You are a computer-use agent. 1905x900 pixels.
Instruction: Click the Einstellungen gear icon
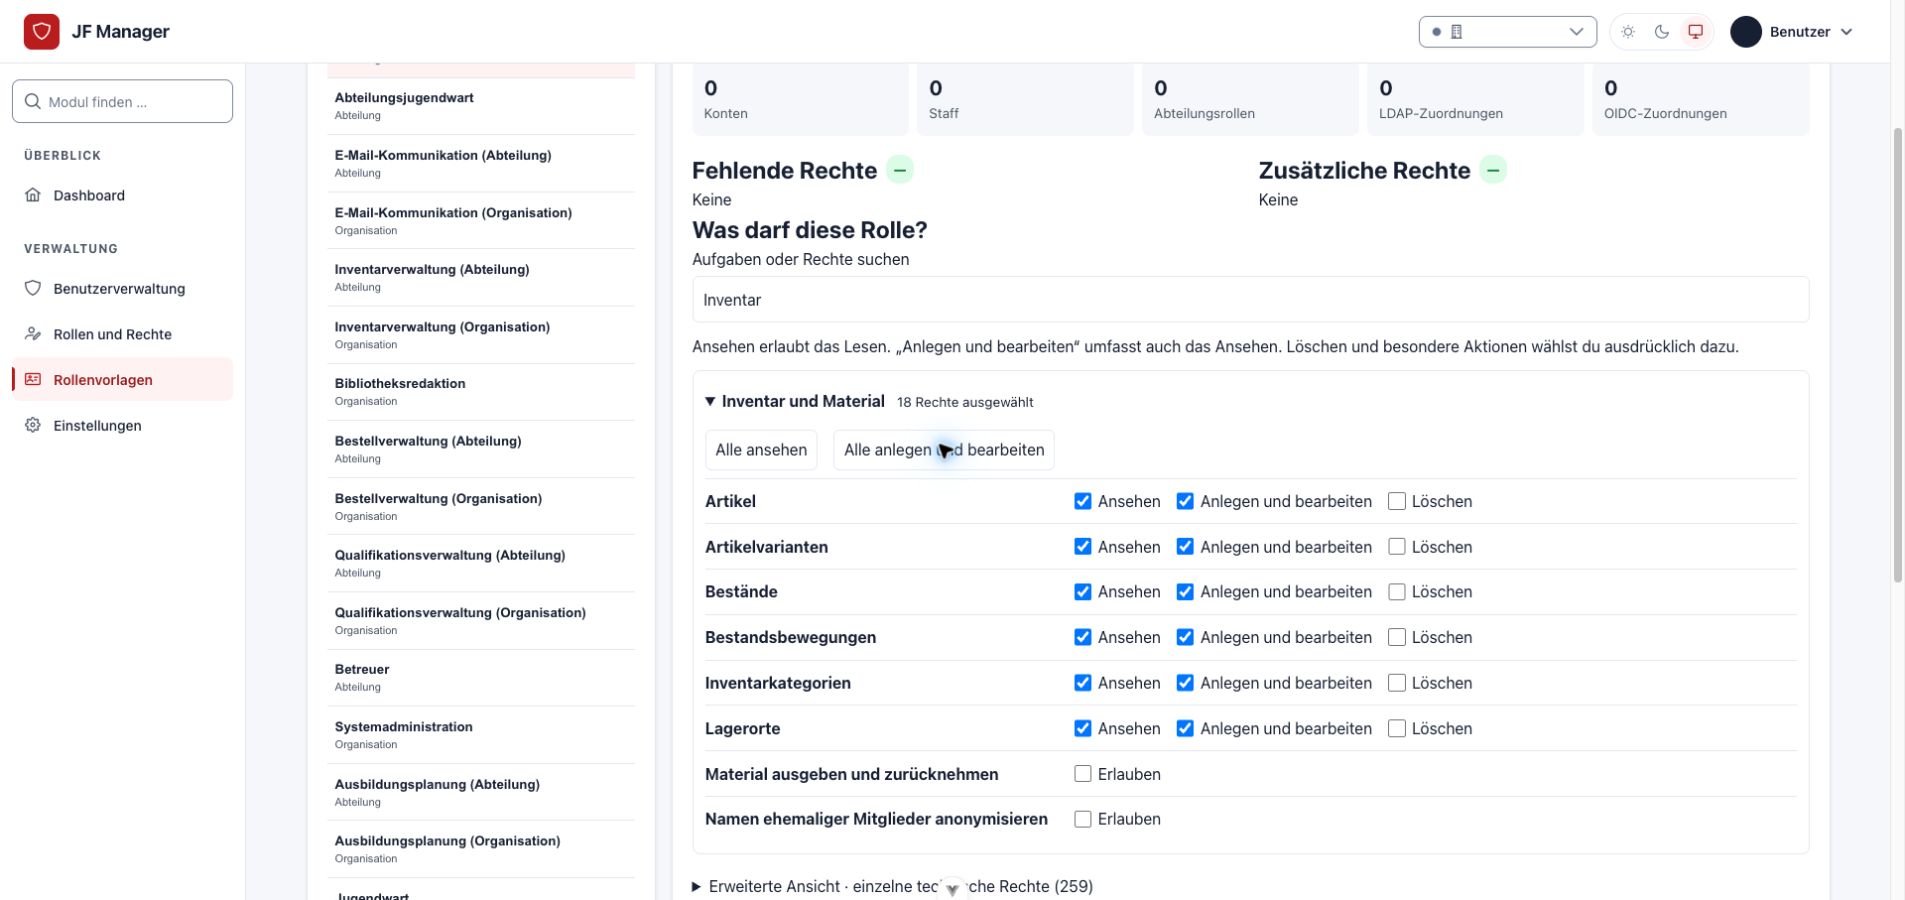click(33, 425)
